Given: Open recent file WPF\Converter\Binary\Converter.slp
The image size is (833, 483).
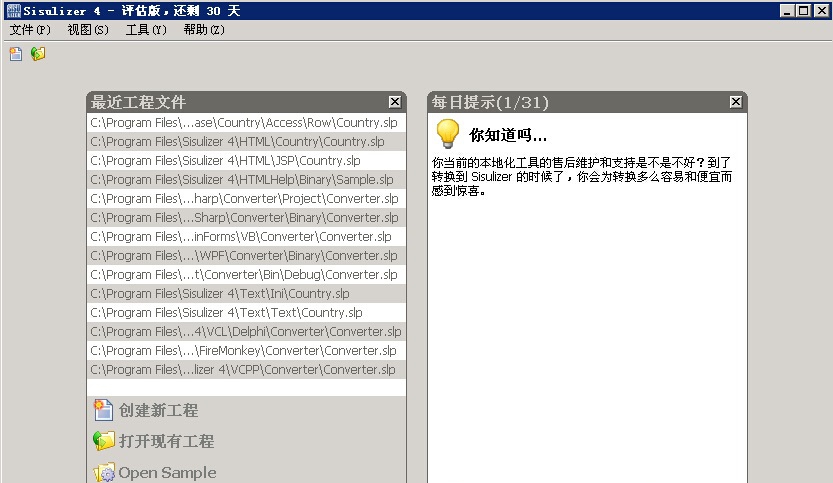Looking at the screenshot, I should click(x=246, y=256).
